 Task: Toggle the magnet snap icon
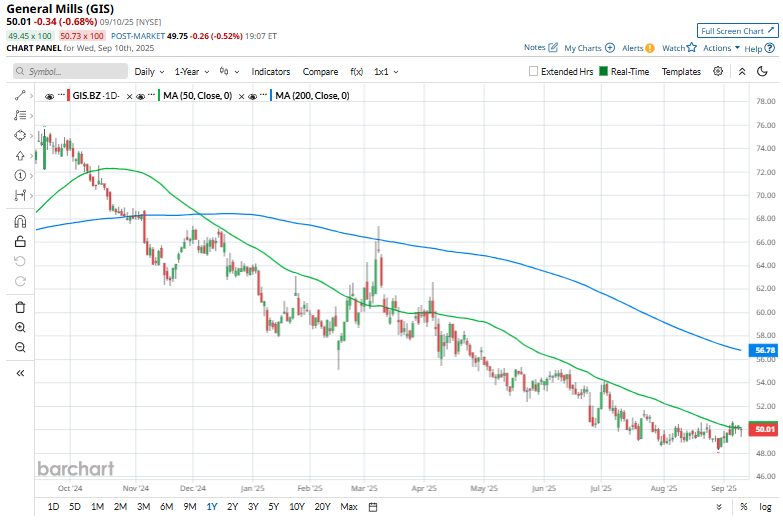tap(20, 221)
